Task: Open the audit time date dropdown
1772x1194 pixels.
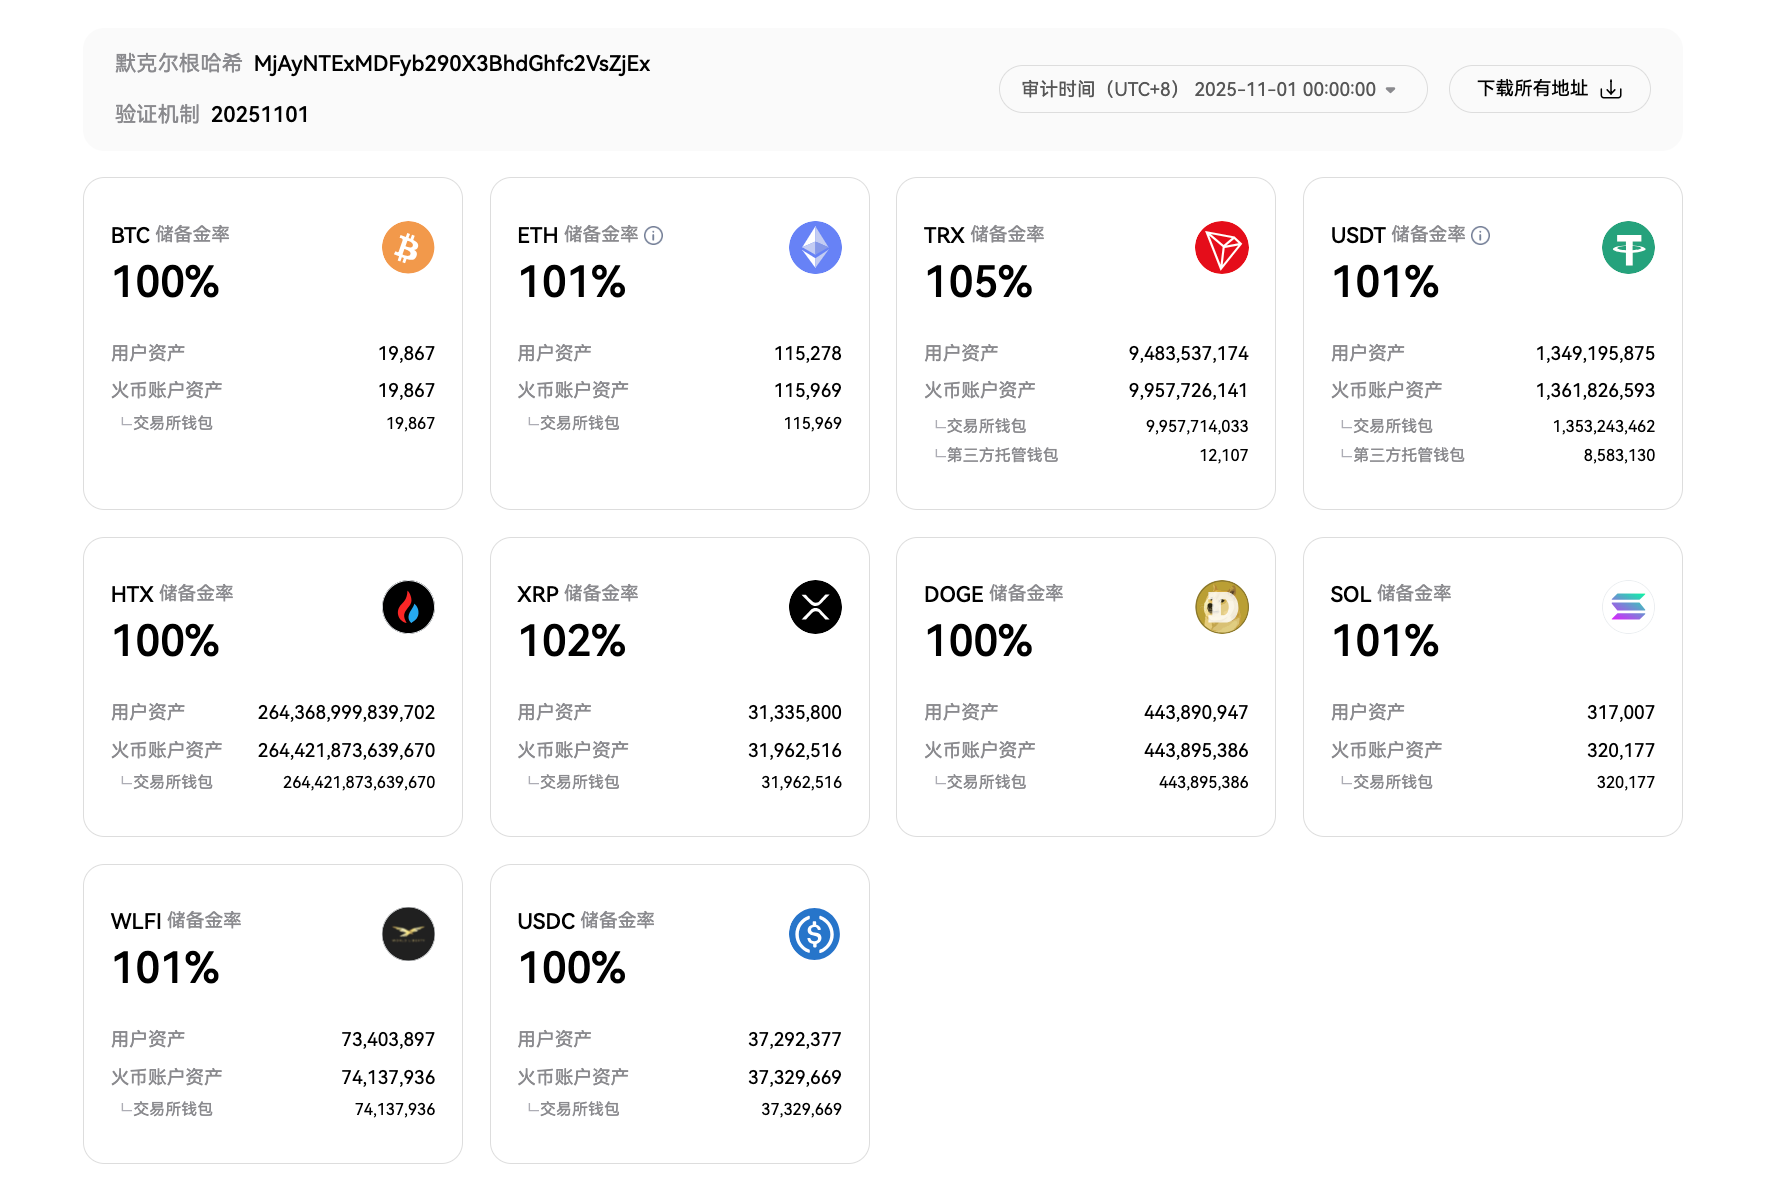Action: pyautogui.click(x=1213, y=88)
